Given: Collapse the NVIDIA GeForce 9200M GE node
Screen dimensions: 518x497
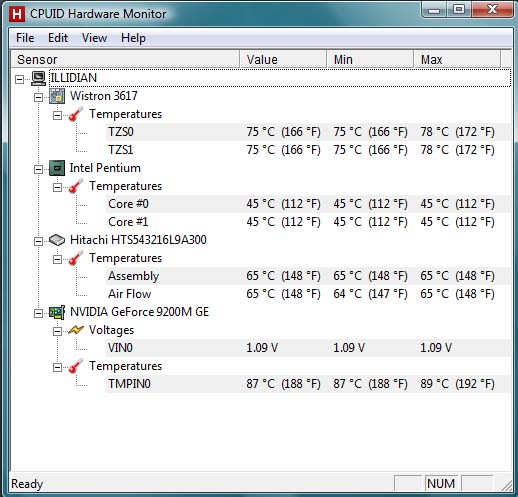Looking at the screenshot, I should coord(38,313).
